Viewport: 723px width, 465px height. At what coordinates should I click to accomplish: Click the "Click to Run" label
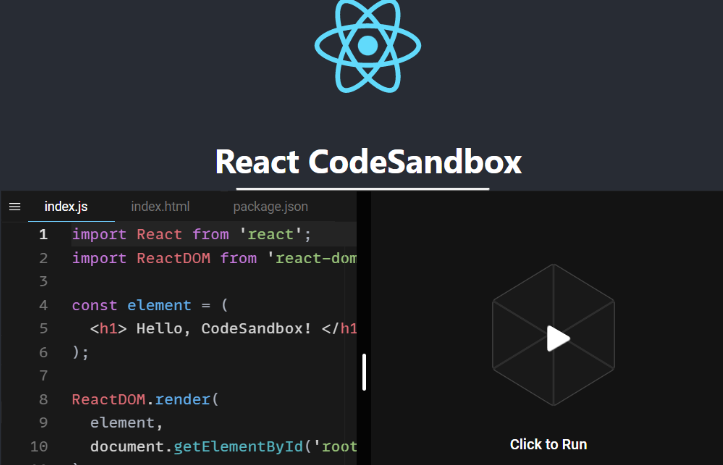click(x=548, y=444)
